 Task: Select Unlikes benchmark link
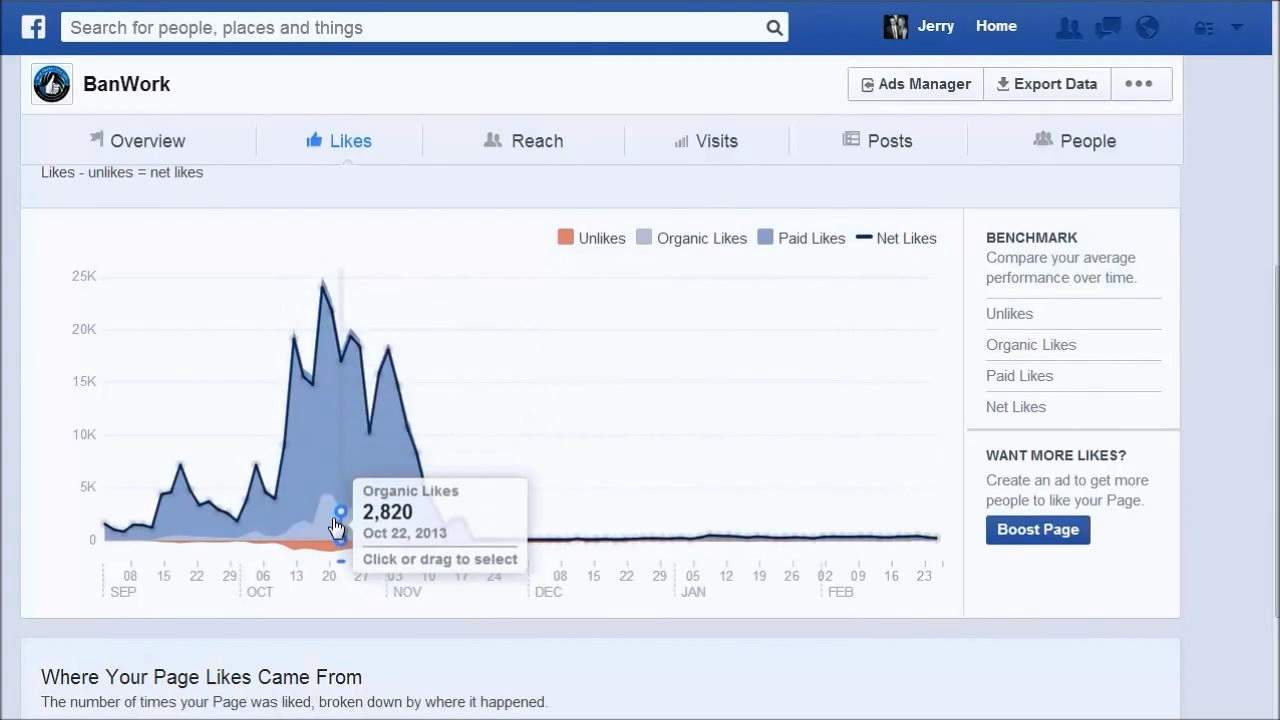[x=1009, y=314]
